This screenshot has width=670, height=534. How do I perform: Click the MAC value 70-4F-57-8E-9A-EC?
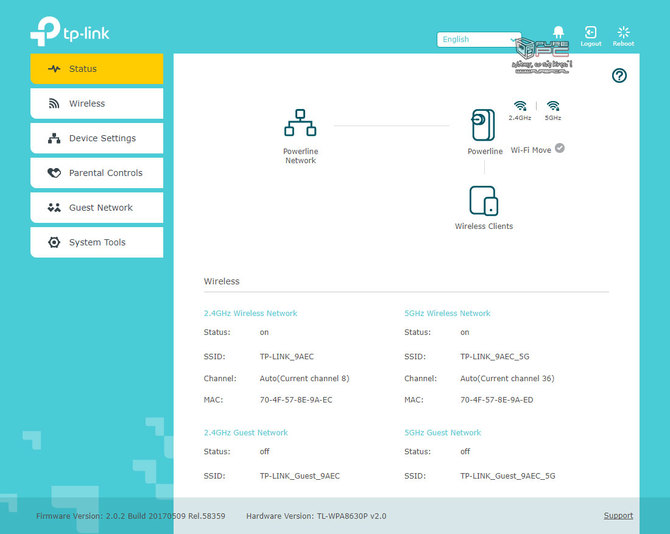click(x=296, y=400)
